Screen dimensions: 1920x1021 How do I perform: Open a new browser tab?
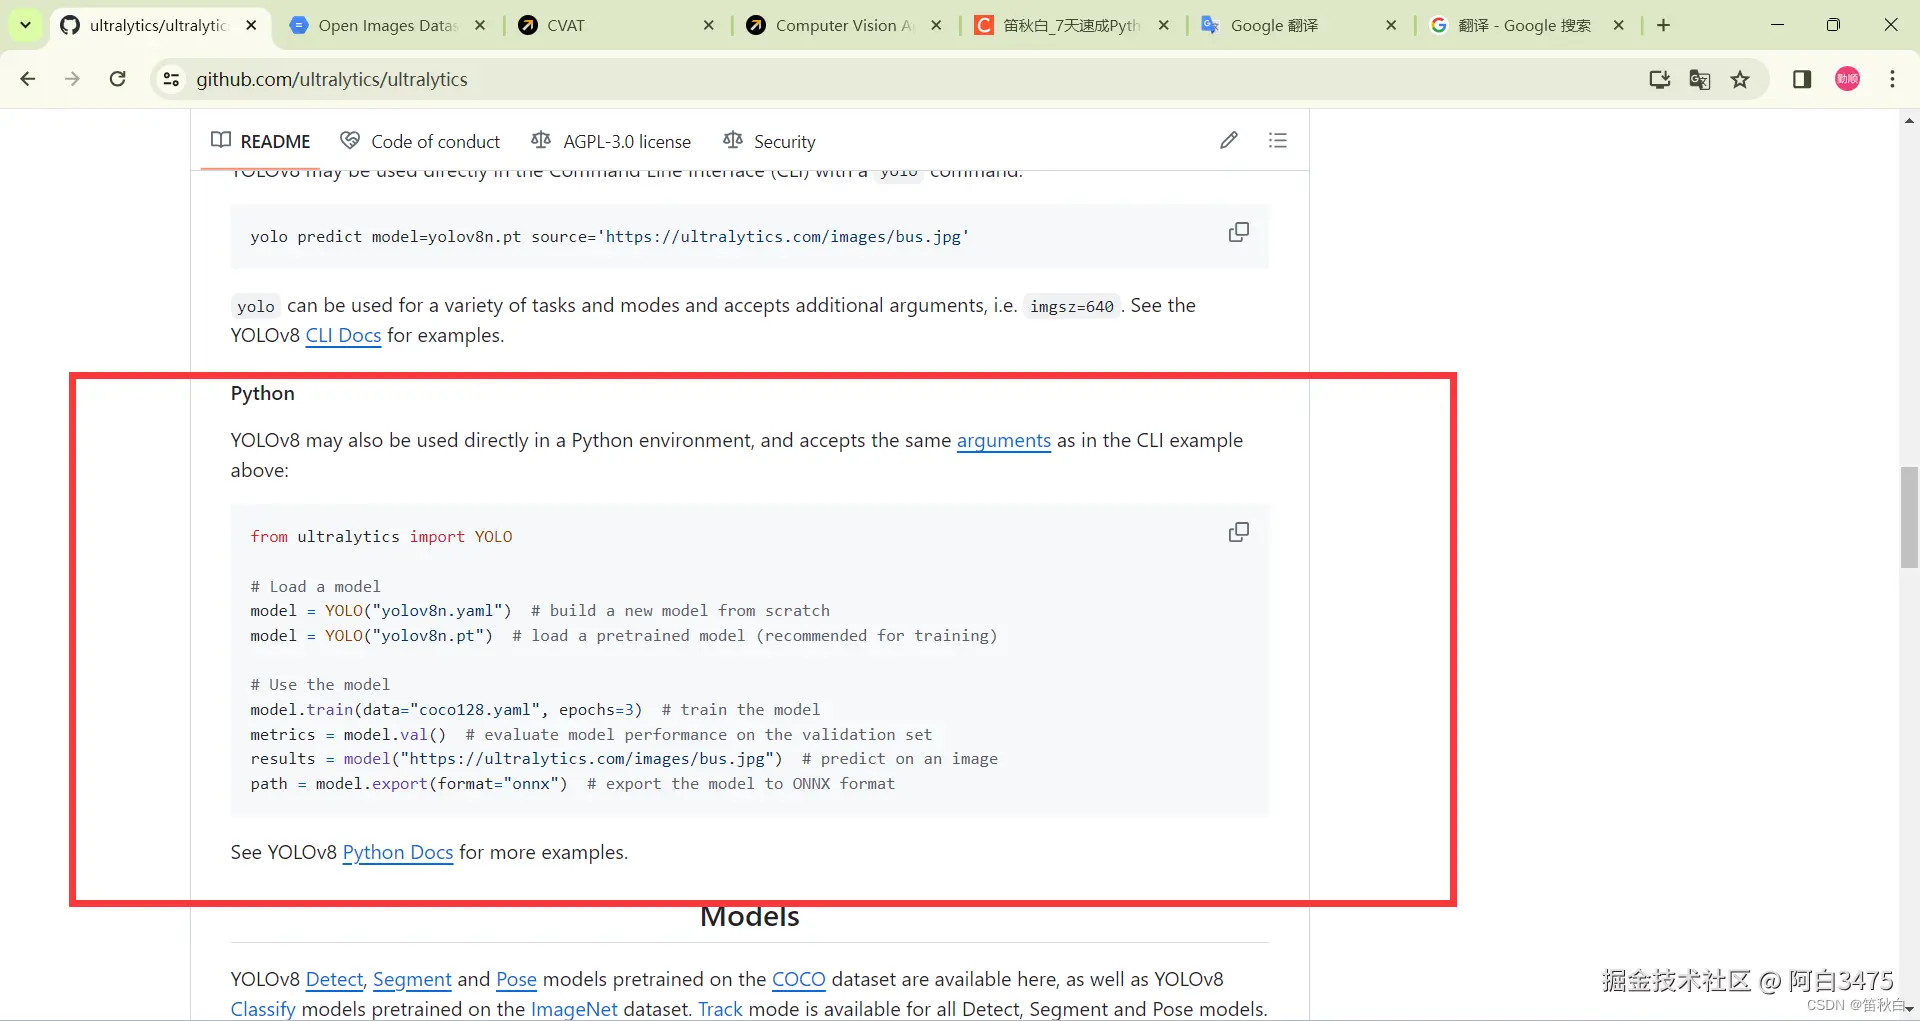point(1663,26)
